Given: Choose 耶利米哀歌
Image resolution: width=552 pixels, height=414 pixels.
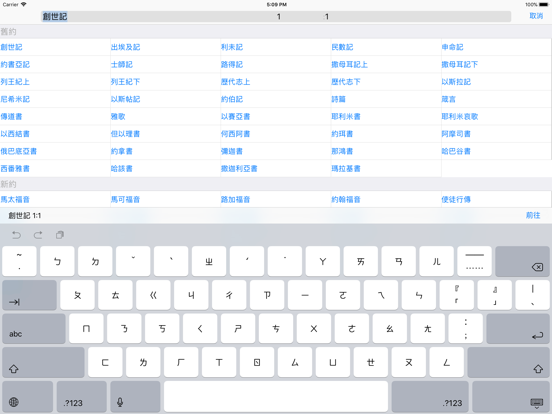Looking at the screenshot, I should tap(460, 117).
